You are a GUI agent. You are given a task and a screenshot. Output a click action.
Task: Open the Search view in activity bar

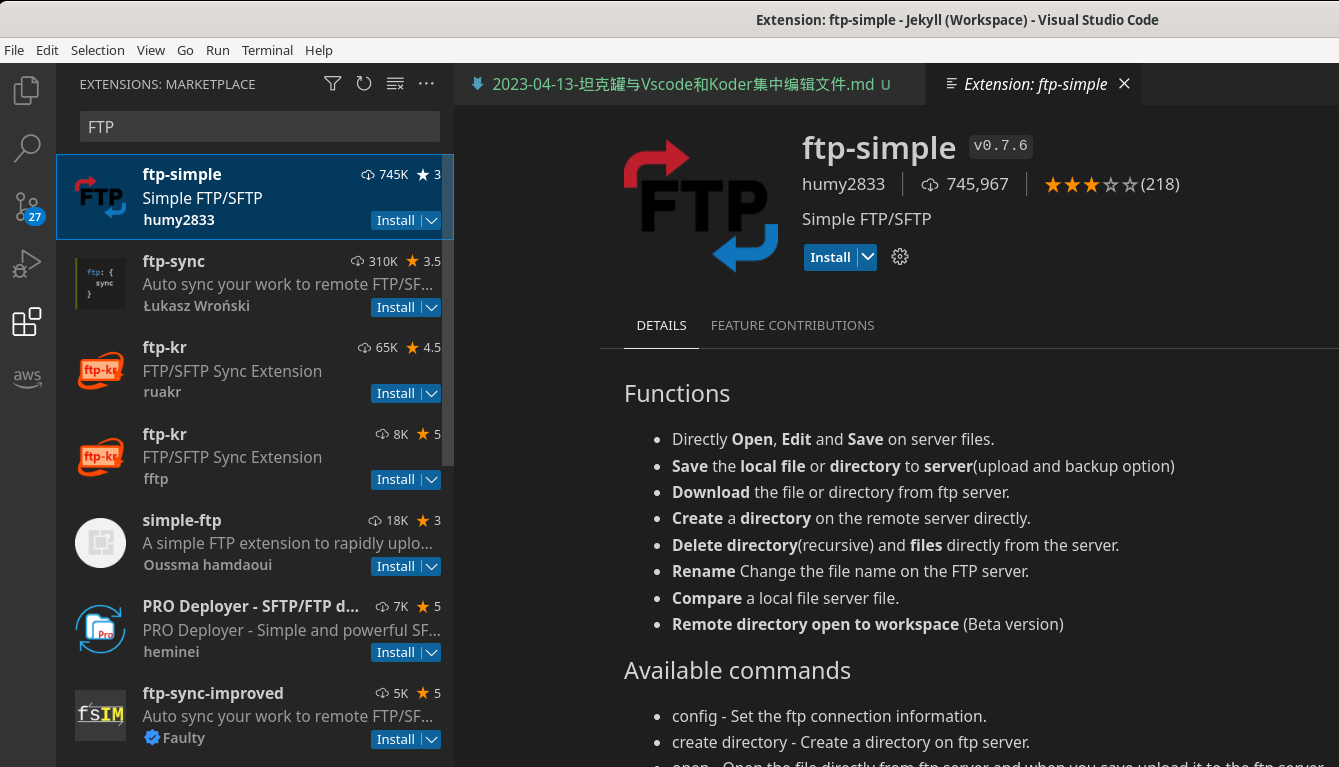(27, 148)
